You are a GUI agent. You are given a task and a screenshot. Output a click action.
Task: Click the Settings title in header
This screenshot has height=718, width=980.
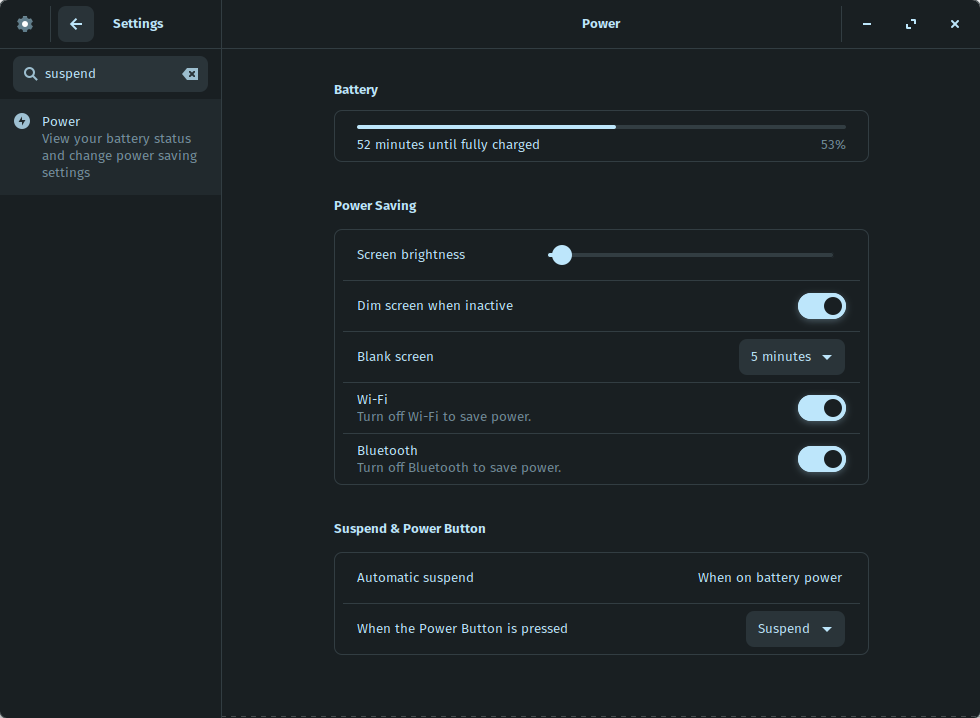[x=138, y=24]
